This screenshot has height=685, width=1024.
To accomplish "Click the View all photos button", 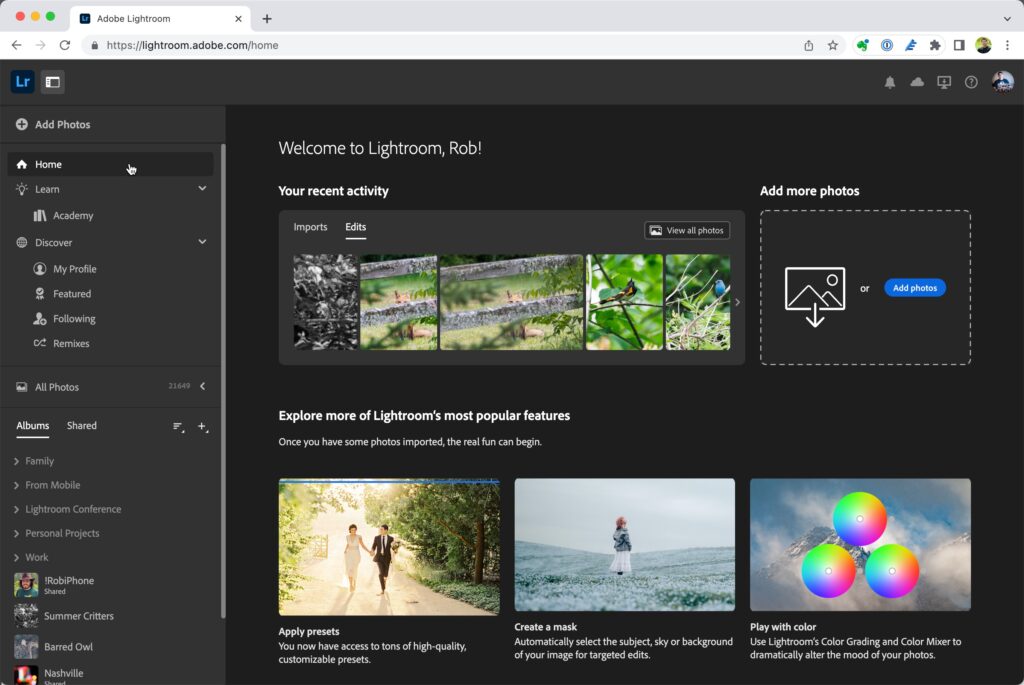I will 687,231.
